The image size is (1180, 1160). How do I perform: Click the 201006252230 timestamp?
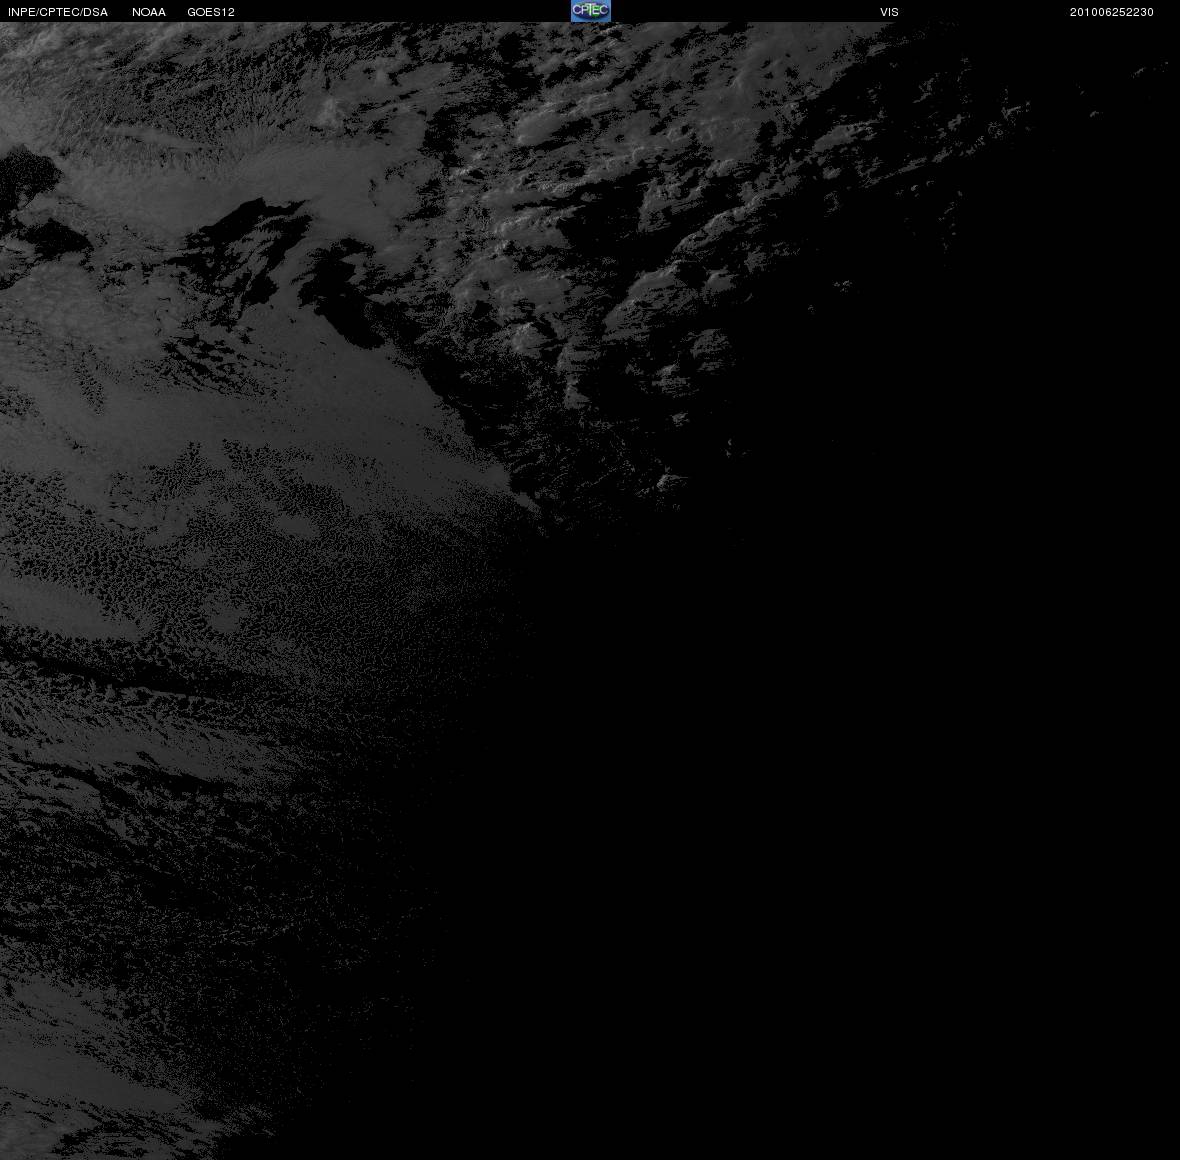coord(1112,12)
